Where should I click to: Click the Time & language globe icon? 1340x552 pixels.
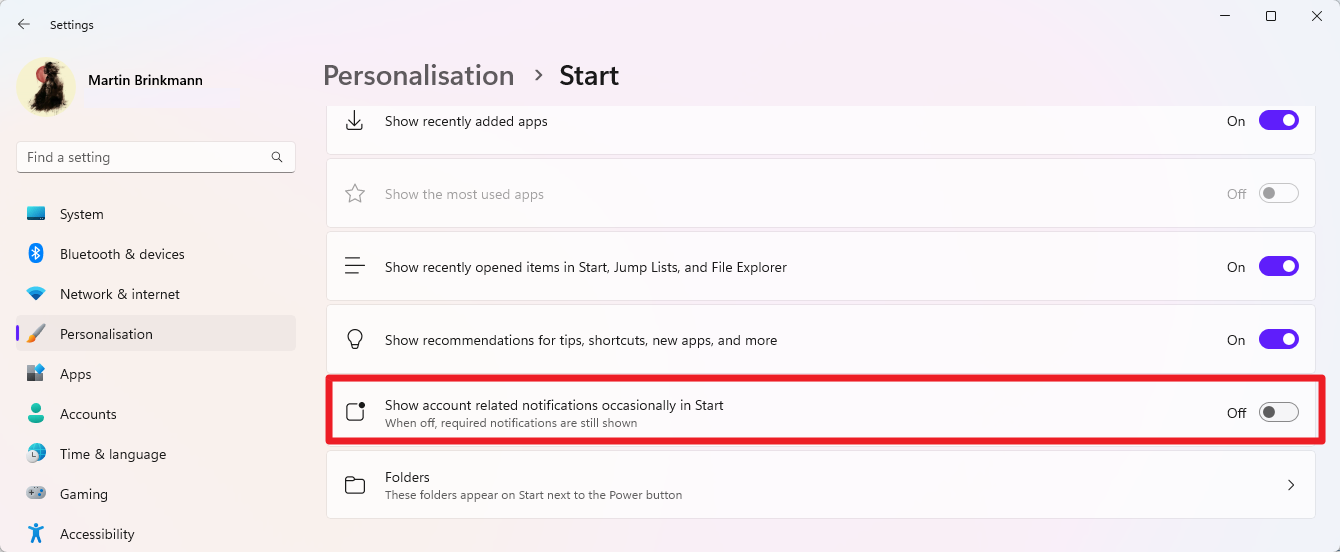(36, 454)
